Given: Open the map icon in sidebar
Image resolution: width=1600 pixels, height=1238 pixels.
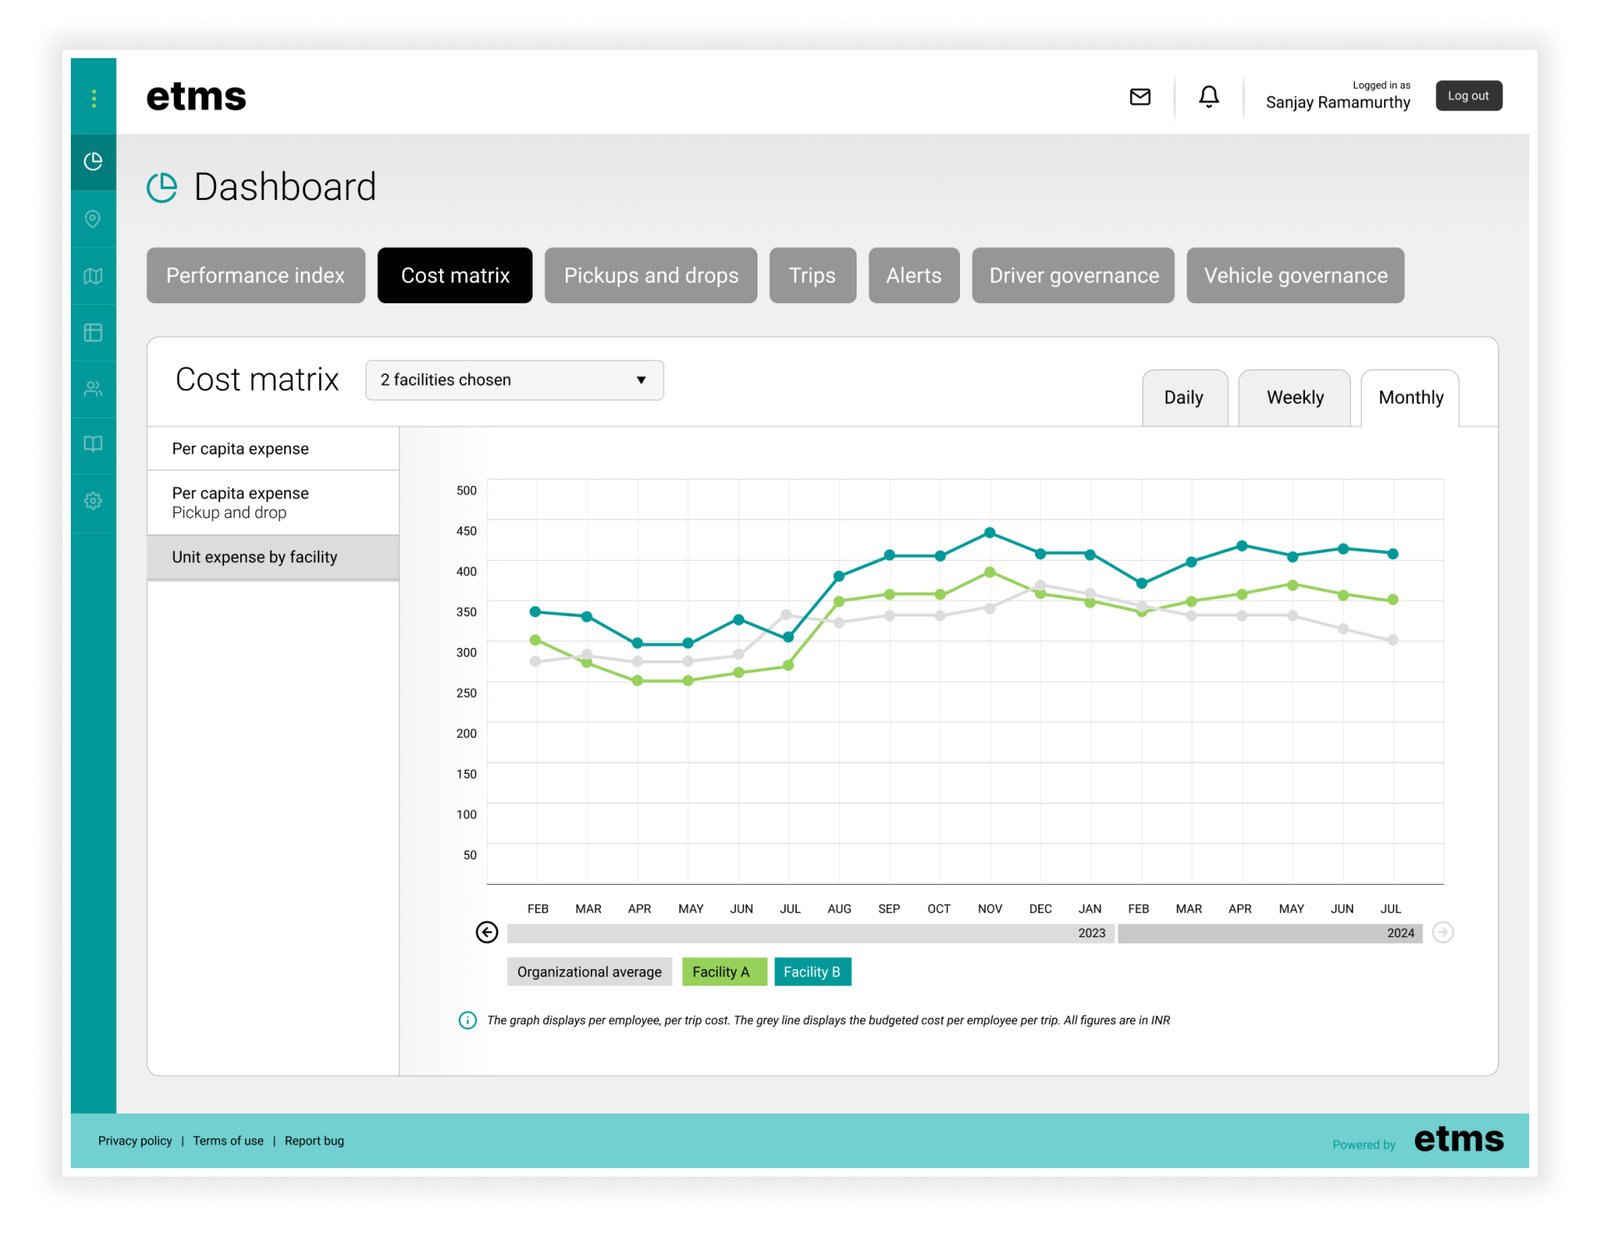Looking at the screenshot, I should [x=93, y=276].
